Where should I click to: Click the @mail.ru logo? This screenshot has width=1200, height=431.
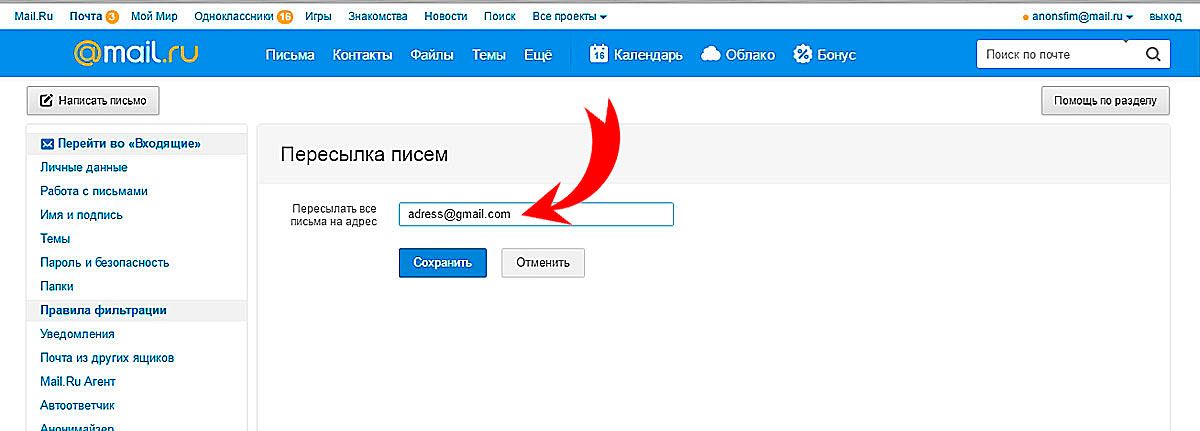point(135,54)
